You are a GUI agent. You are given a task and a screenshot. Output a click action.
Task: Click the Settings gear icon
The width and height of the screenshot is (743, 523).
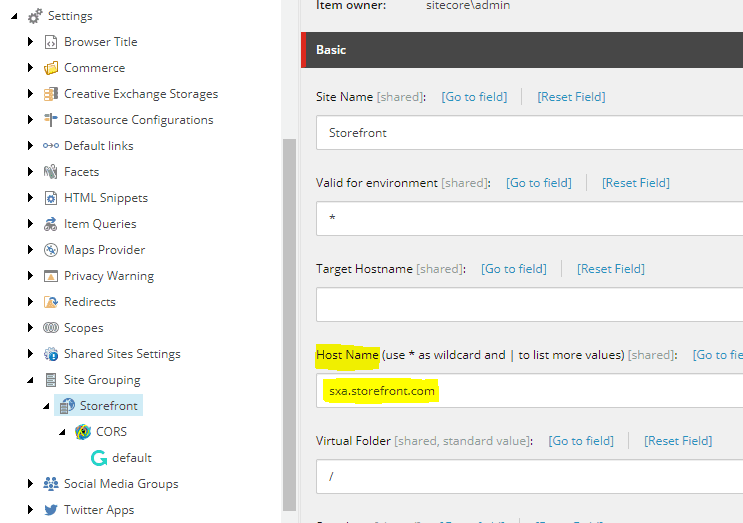click(x=35, y=16)
